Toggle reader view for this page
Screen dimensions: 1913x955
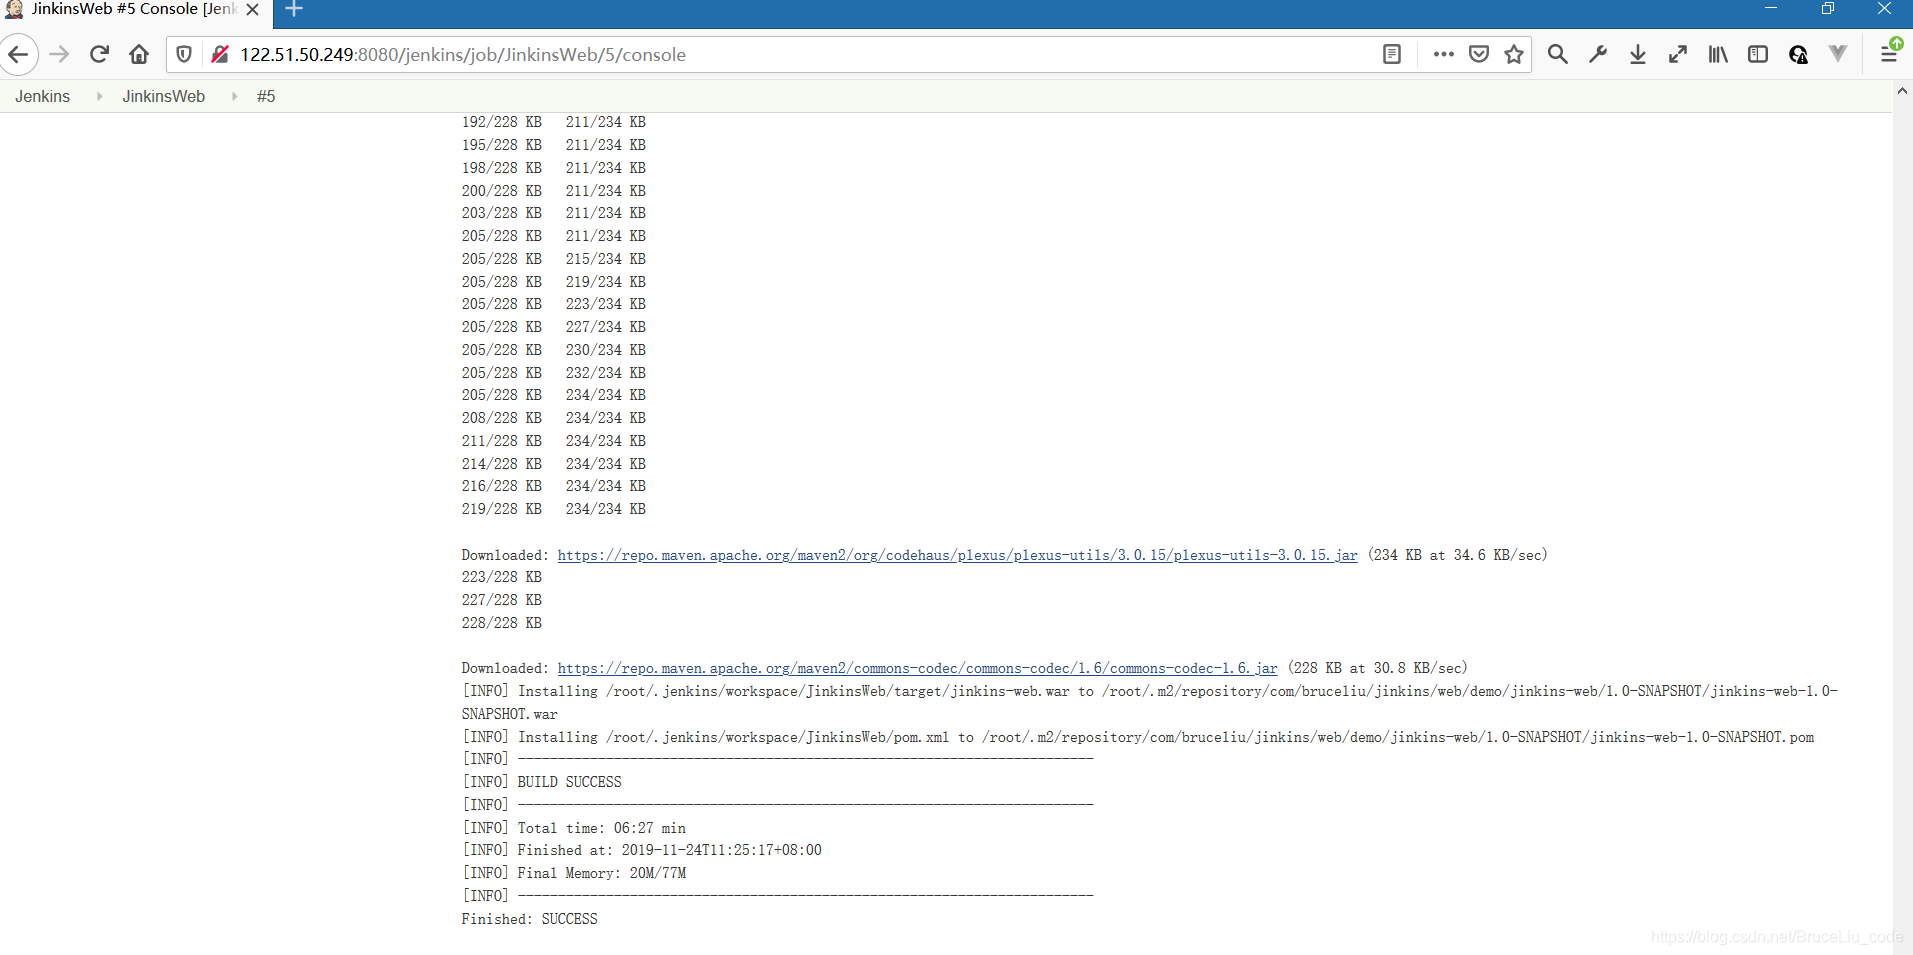1392,54
